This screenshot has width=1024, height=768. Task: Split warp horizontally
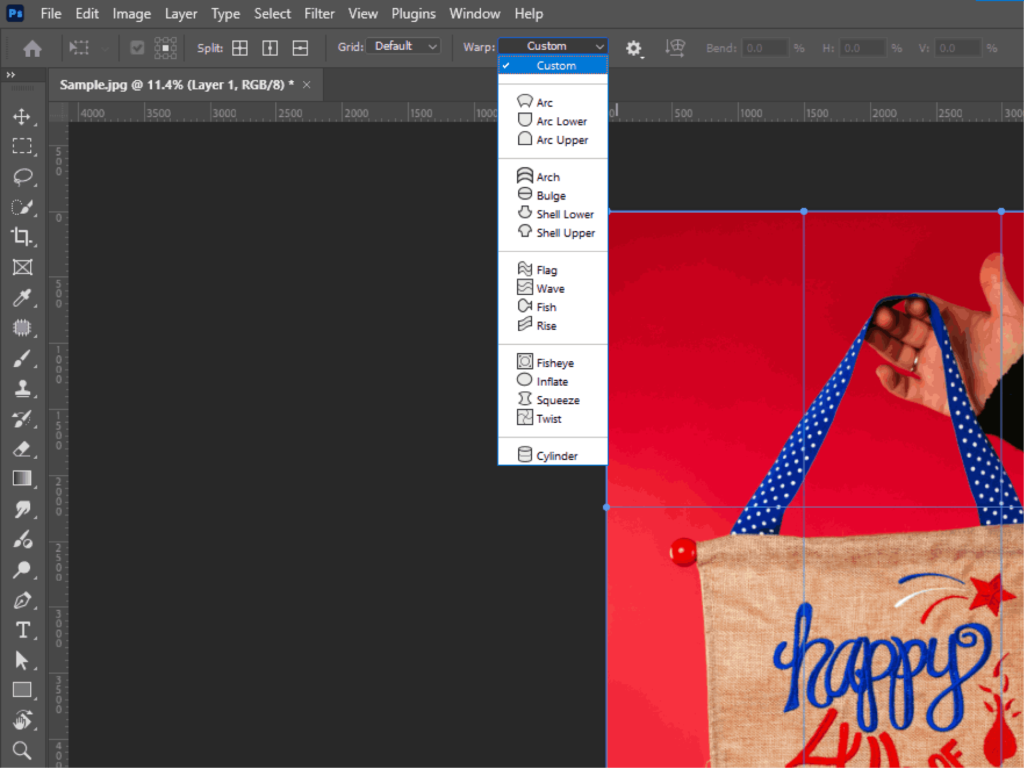tap(300, 48)
